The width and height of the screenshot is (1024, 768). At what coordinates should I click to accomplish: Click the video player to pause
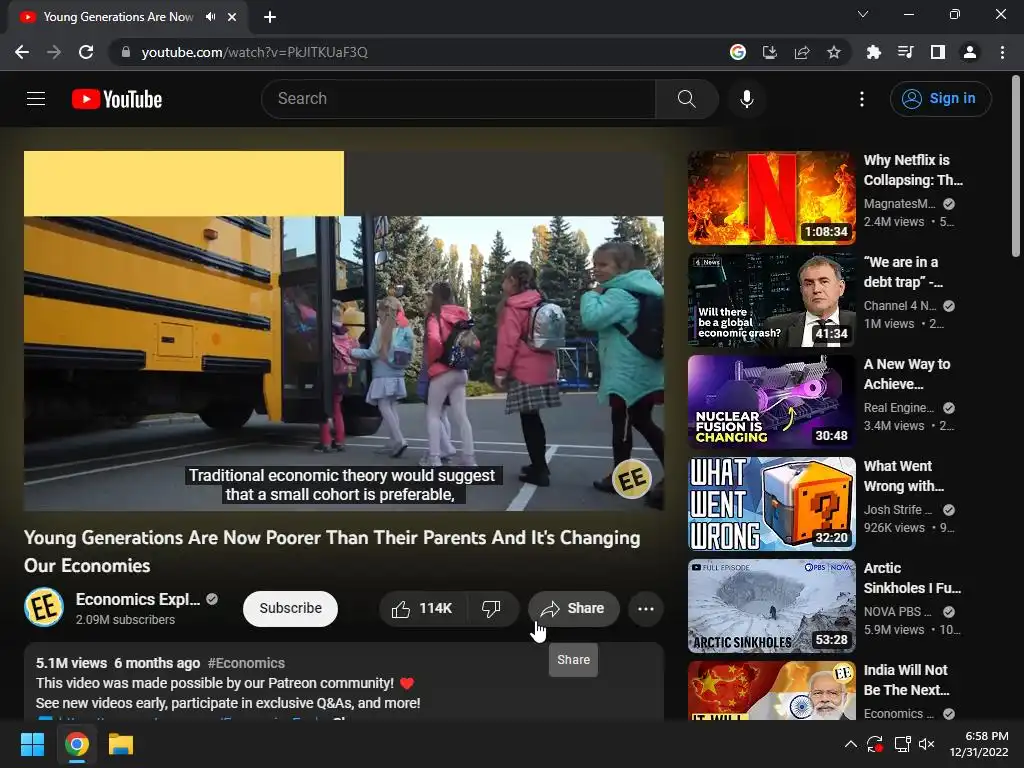344,330
